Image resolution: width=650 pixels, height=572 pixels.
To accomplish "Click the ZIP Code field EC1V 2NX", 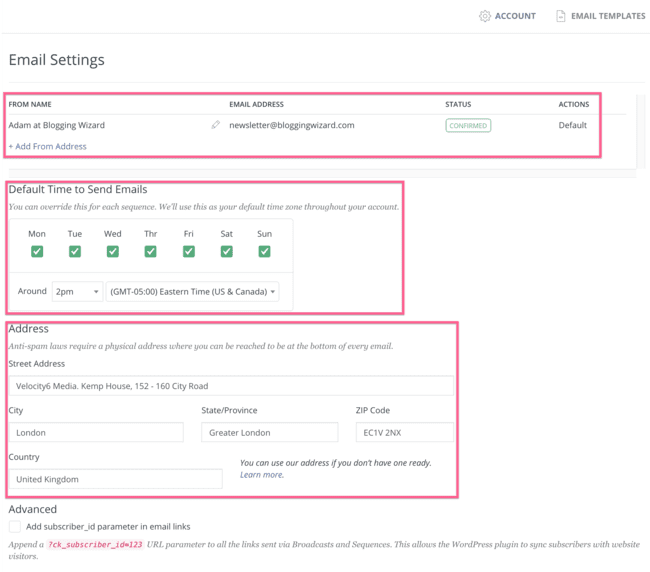I will tap(405, 432).
